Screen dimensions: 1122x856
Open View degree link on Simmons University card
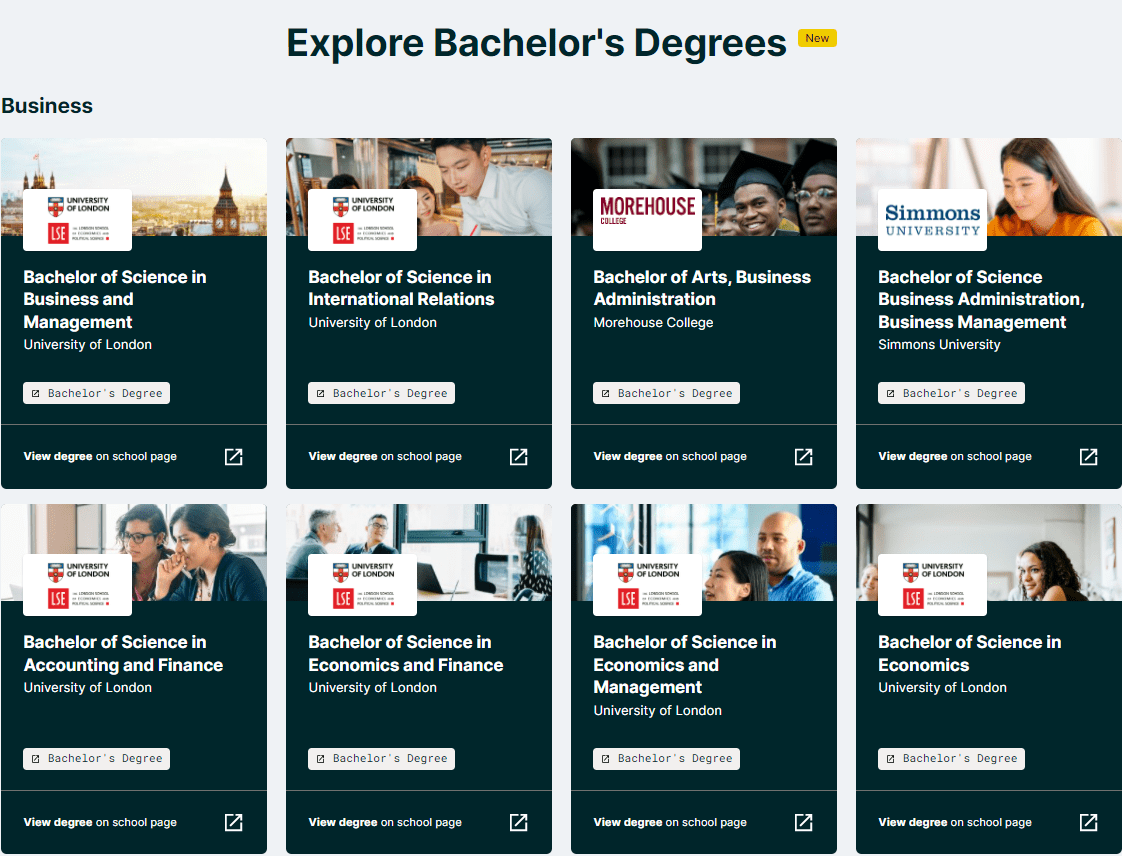pyautogui.click(x=954, y=456)
